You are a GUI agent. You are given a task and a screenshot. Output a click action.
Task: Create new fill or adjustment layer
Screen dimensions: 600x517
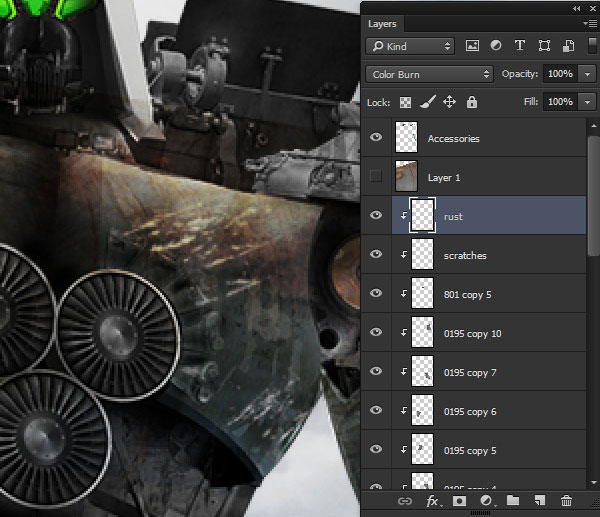(x=487, y=501)
